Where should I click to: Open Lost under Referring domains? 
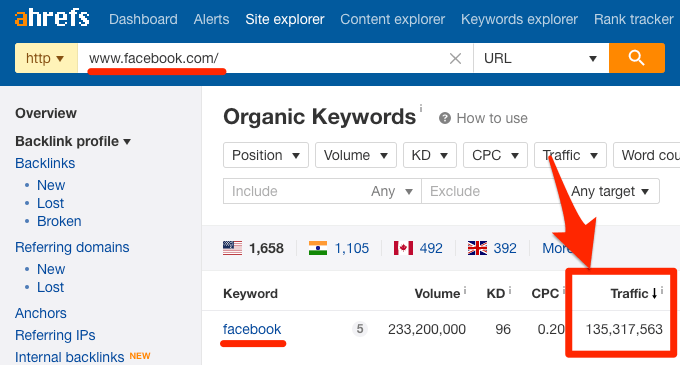50,287
